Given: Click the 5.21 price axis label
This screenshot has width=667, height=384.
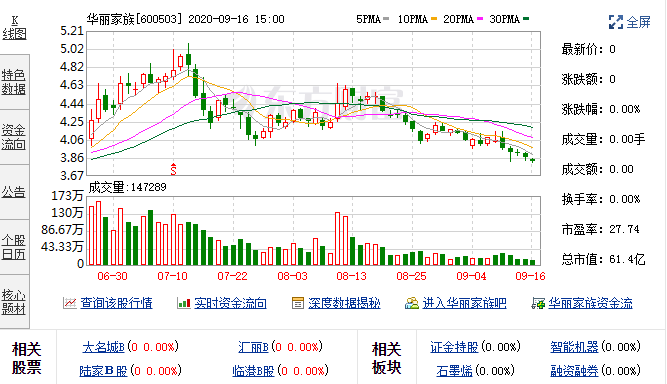Looking at the screenshot, I should pyautogui.click(x=71, y=31).
